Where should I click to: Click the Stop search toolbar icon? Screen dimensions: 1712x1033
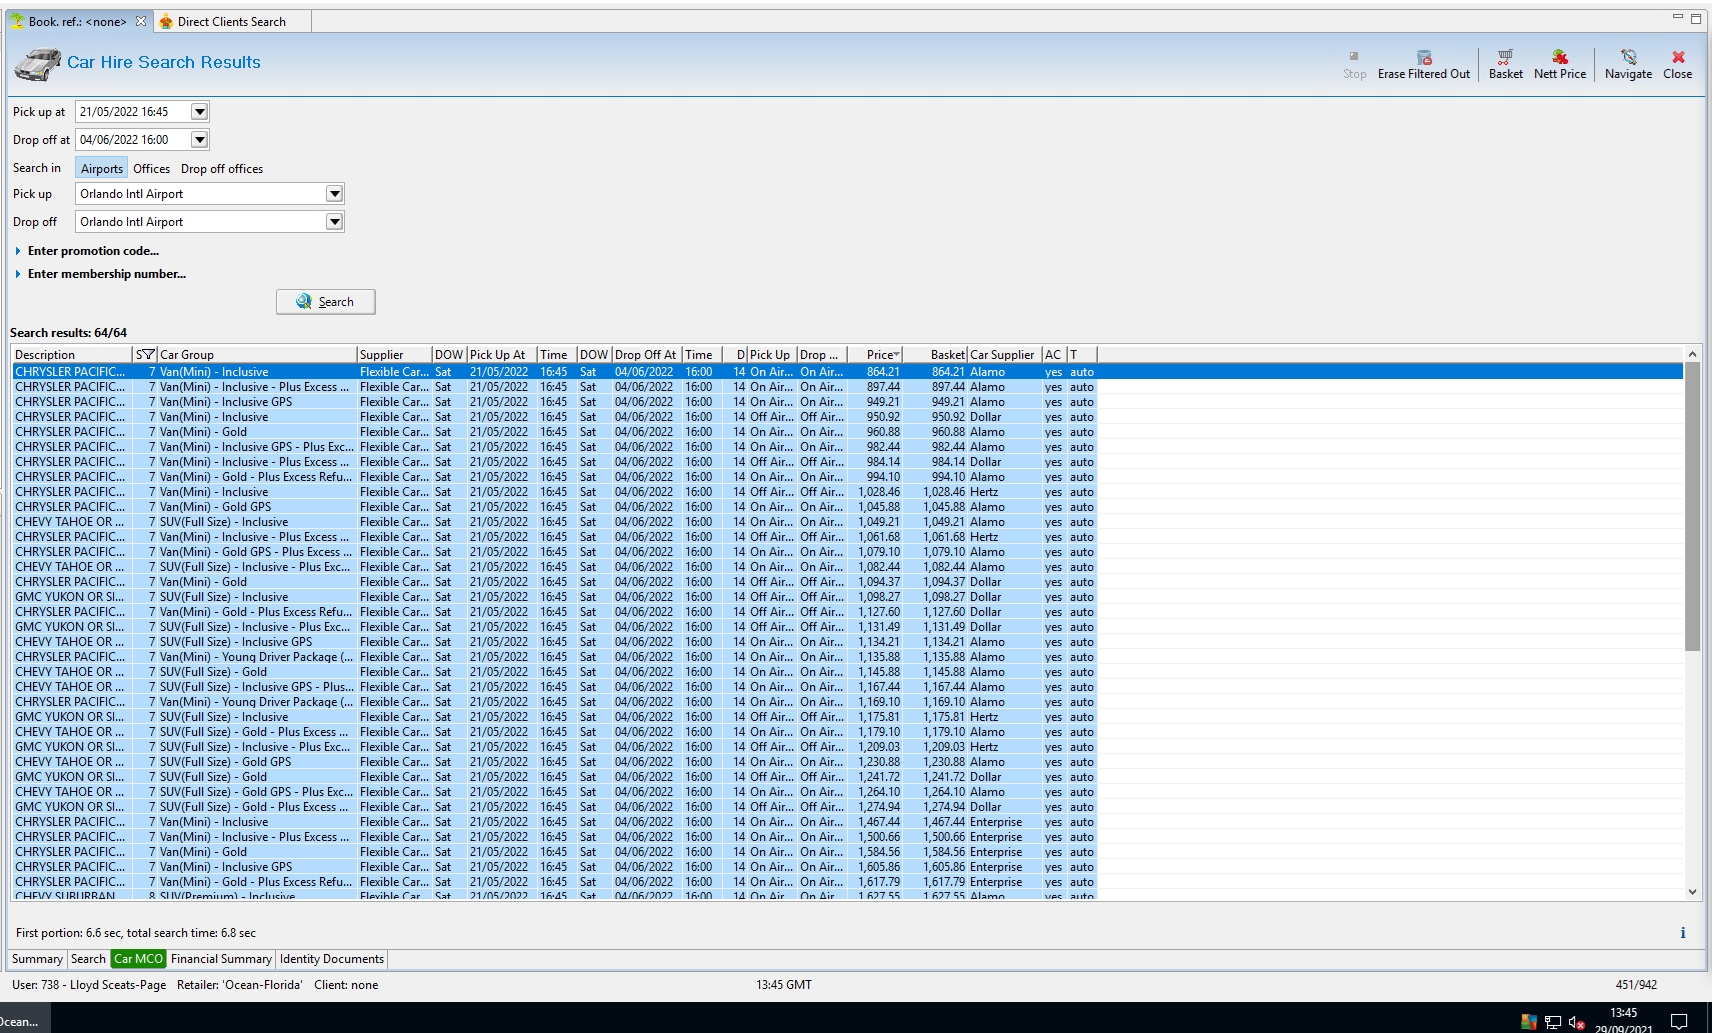(x=1354, y=65)
